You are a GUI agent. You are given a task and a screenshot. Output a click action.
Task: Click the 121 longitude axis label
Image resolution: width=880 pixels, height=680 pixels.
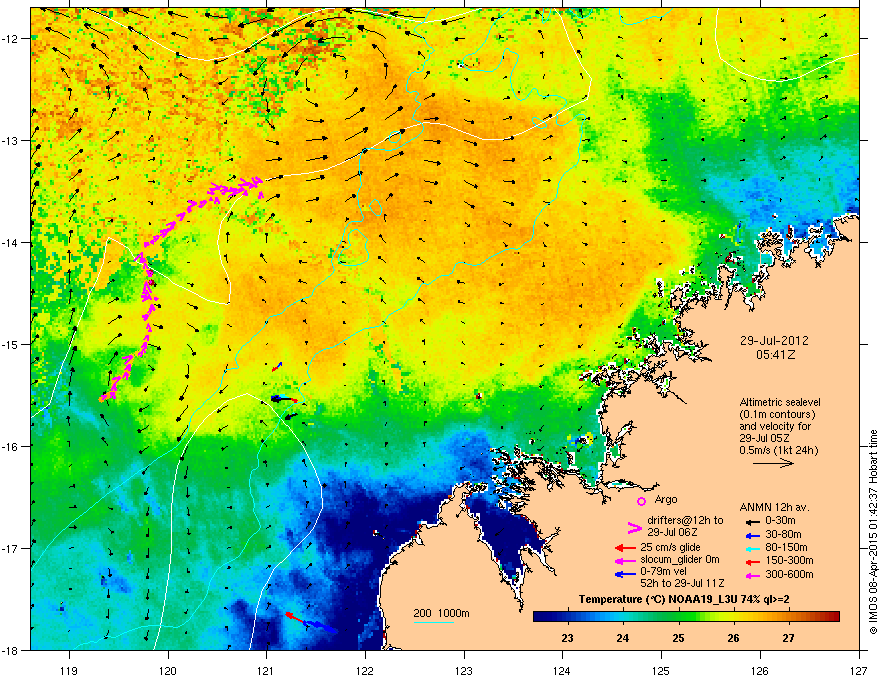pos(266,670)
